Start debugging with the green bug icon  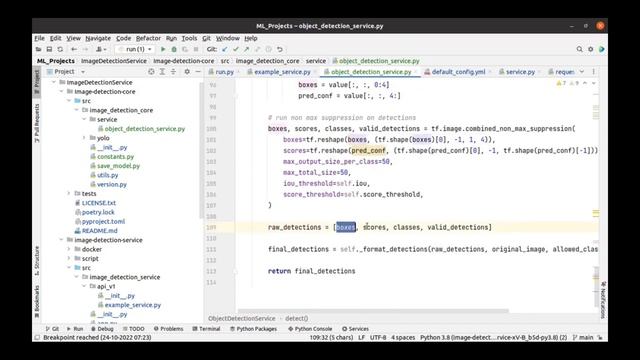pos(174,49)
